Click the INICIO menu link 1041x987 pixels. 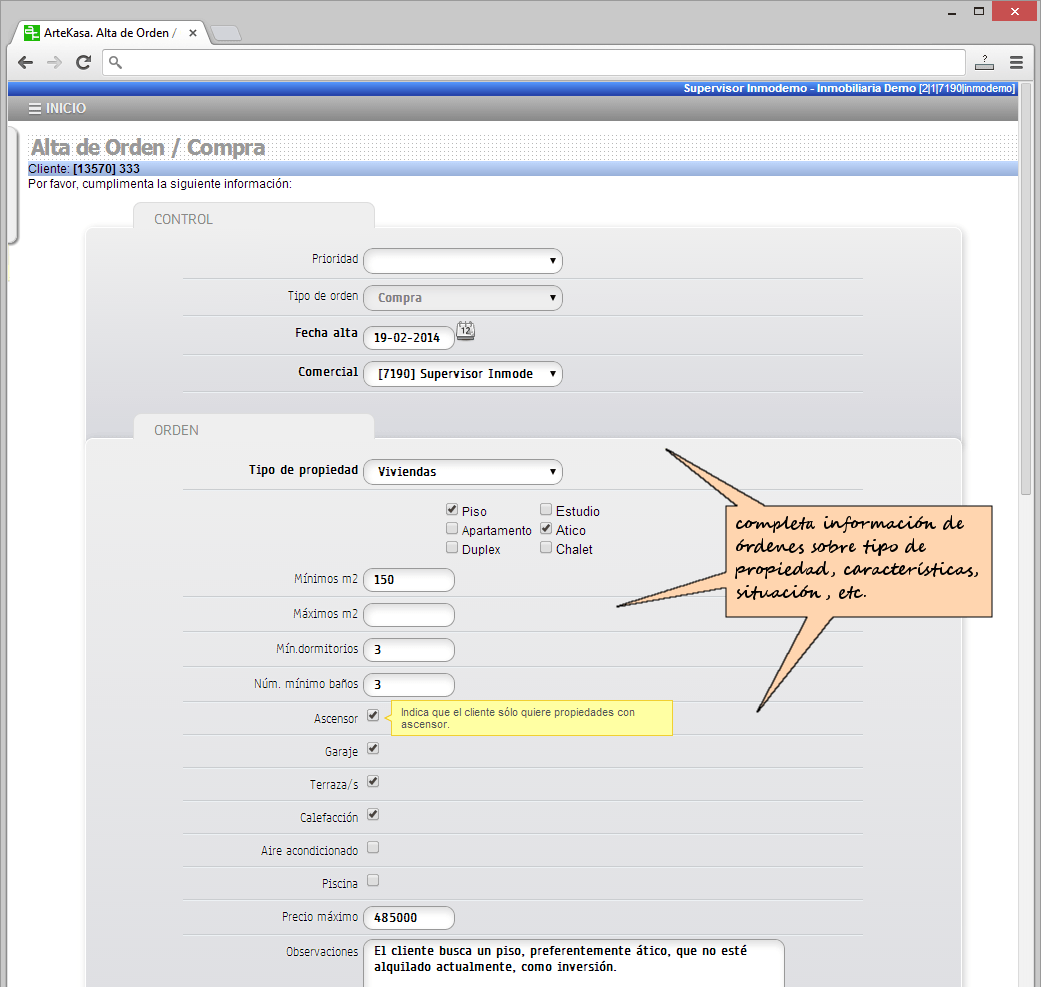66,109
